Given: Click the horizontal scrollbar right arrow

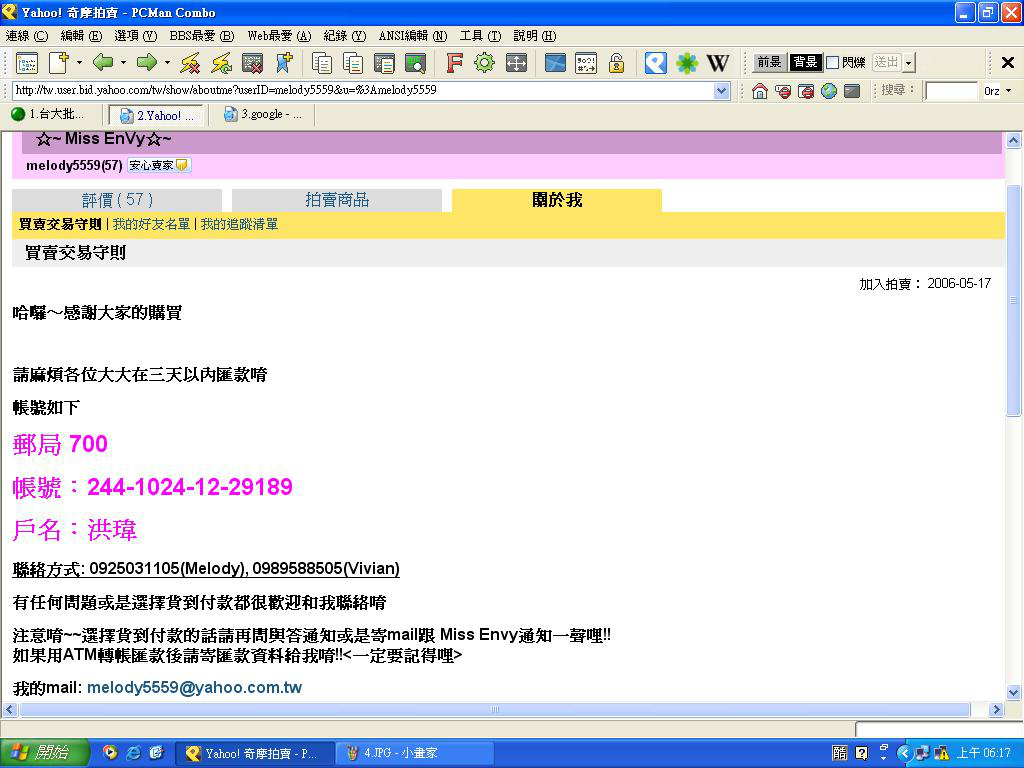Looking at the screenshot, I should click(x=996, y=709).
